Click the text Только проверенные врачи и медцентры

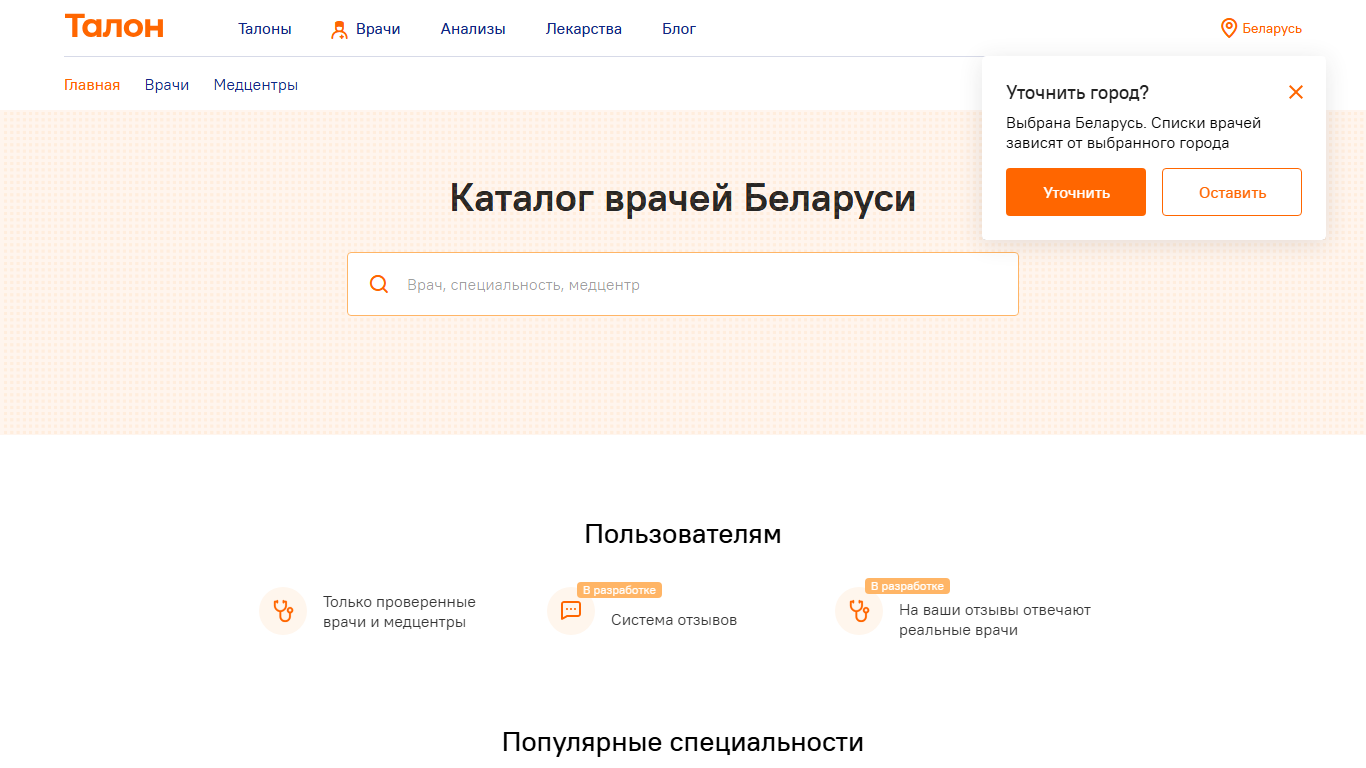pyautogui.click(x=399, y=612)
